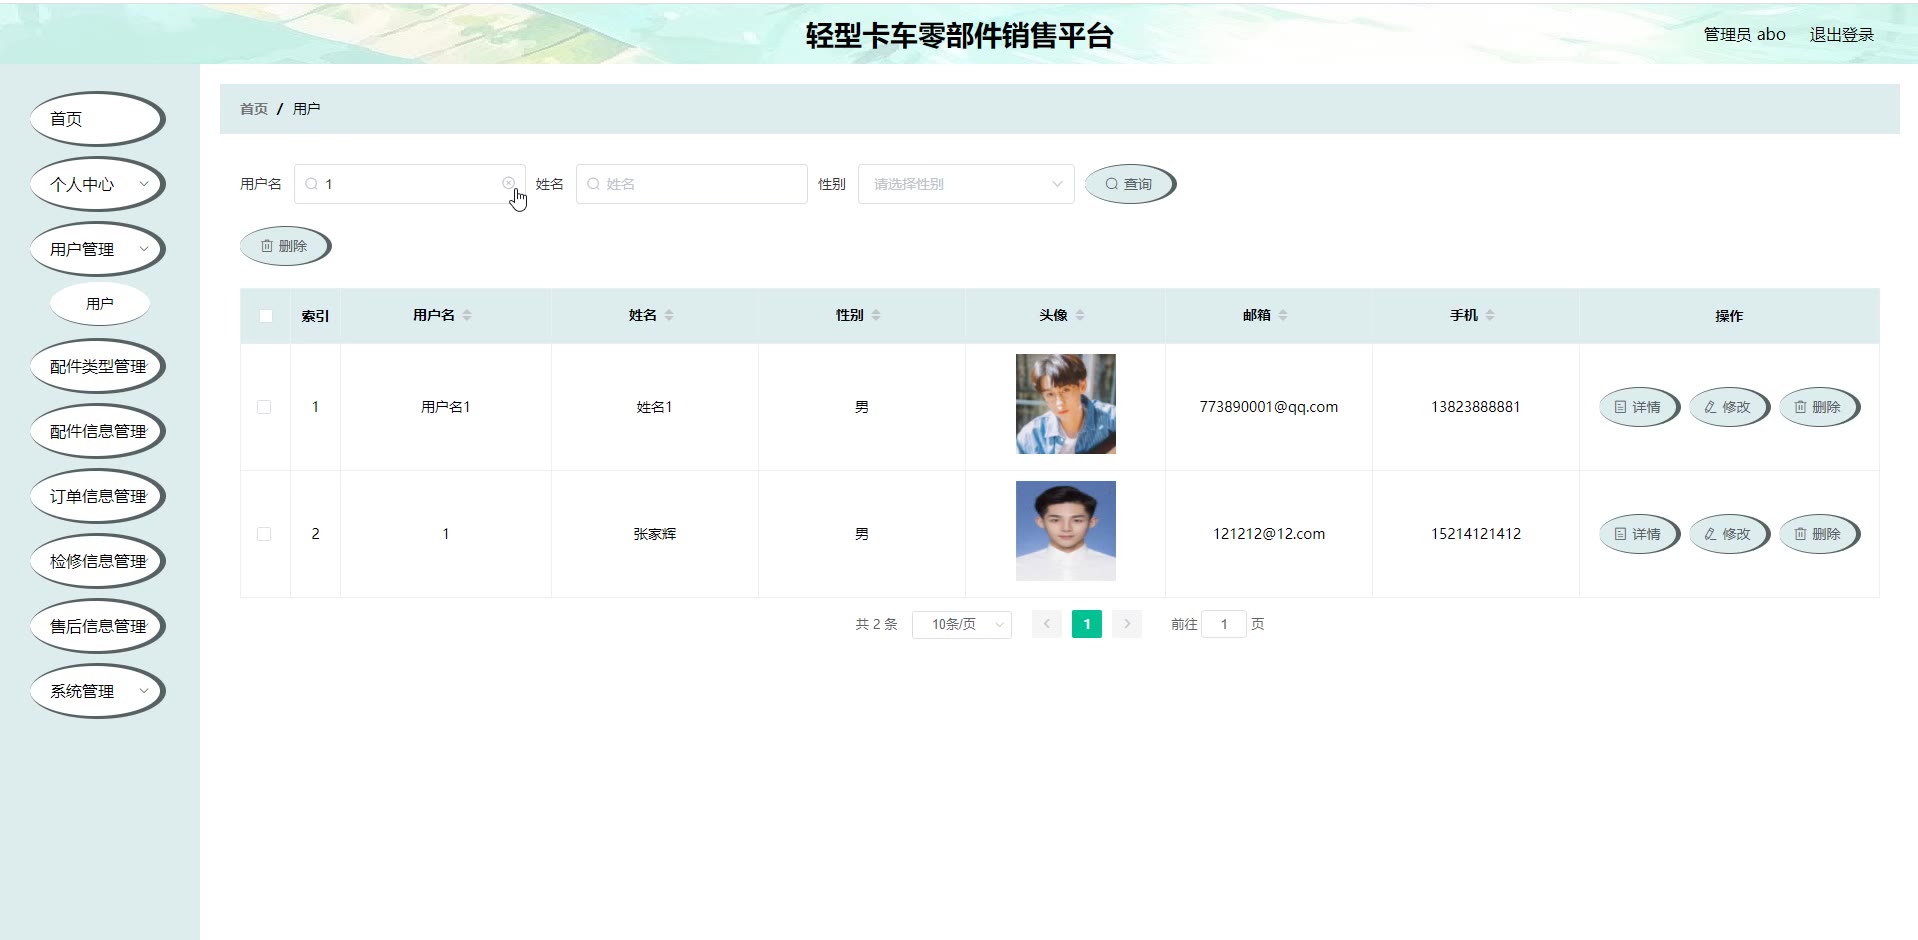The width and height of the screenshot is (1918, 940).
Task: Click 退出登录 to log out
Action: coord(1841,35)
